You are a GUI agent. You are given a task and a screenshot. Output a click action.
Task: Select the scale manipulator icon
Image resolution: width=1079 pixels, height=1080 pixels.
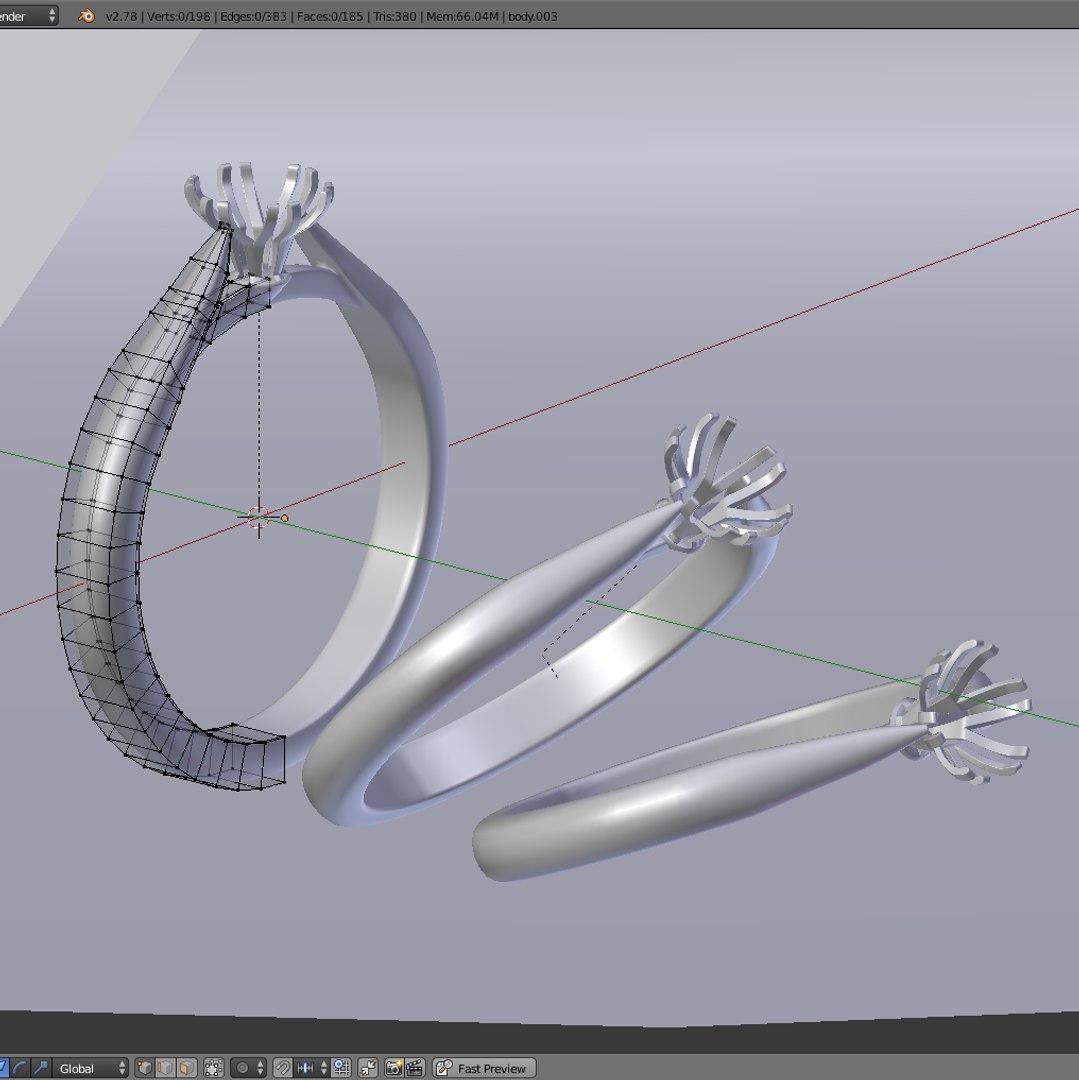click(x=41, y=1068)
